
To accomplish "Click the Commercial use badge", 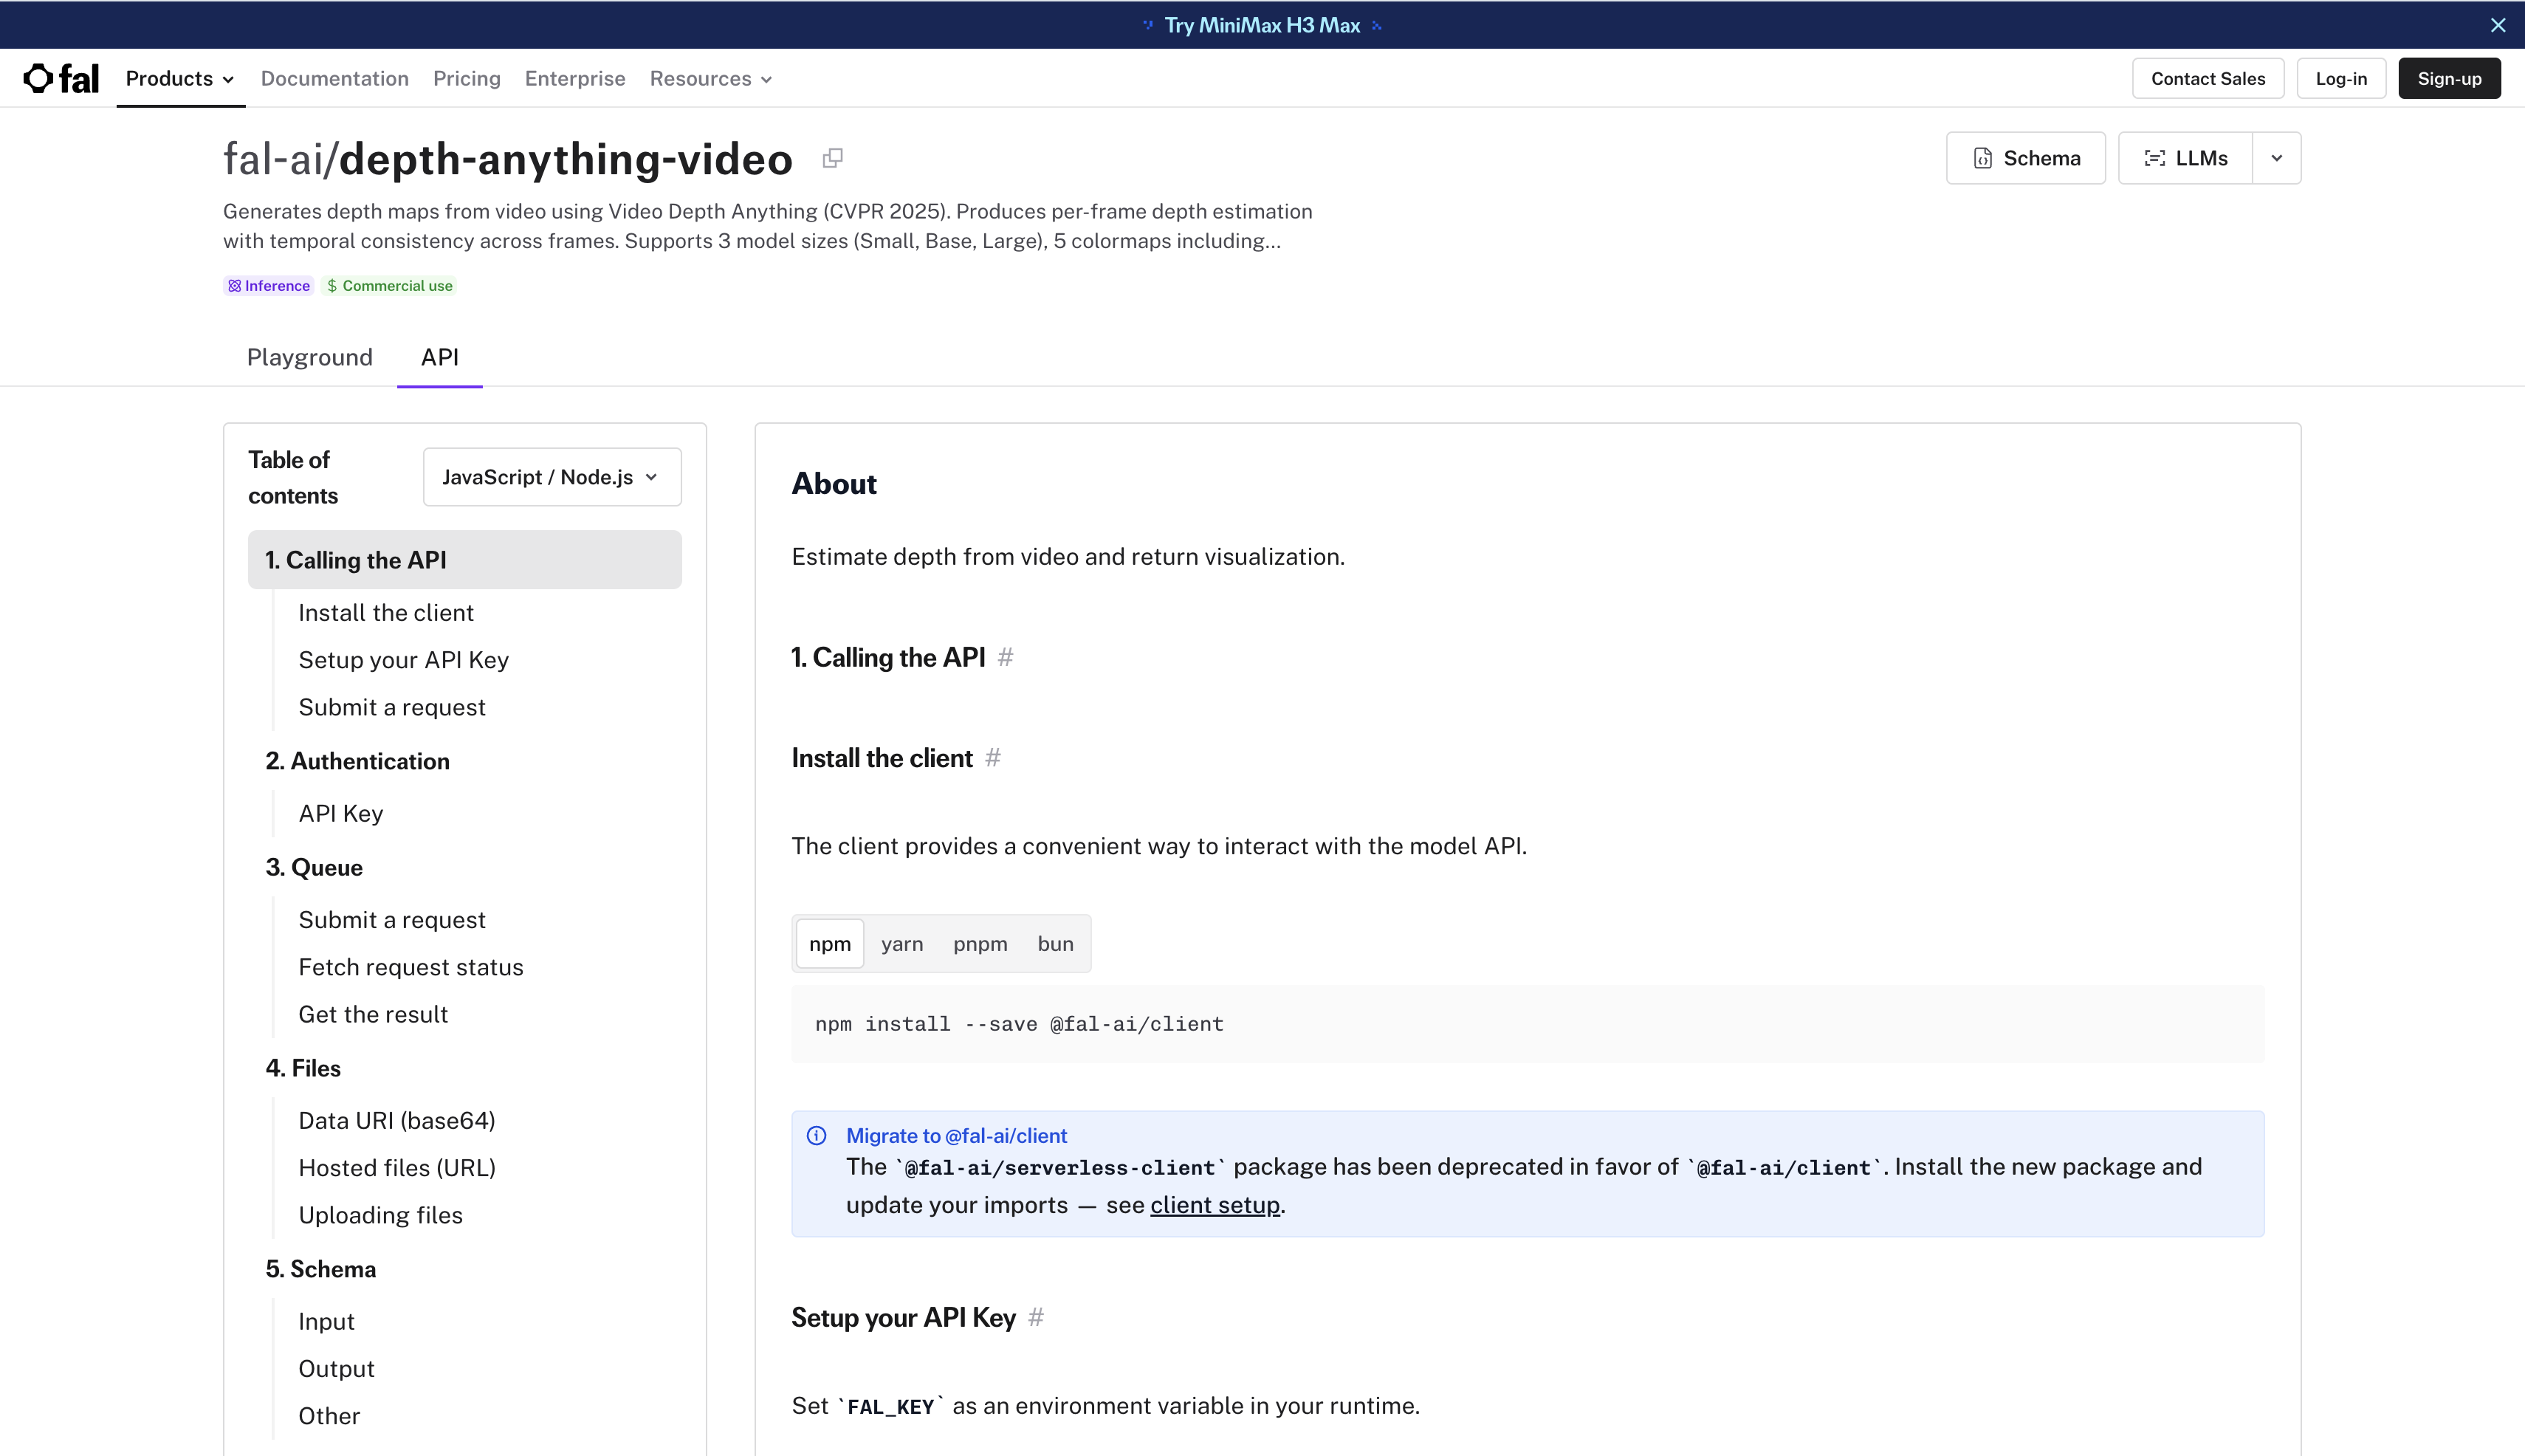I will 390,286.
